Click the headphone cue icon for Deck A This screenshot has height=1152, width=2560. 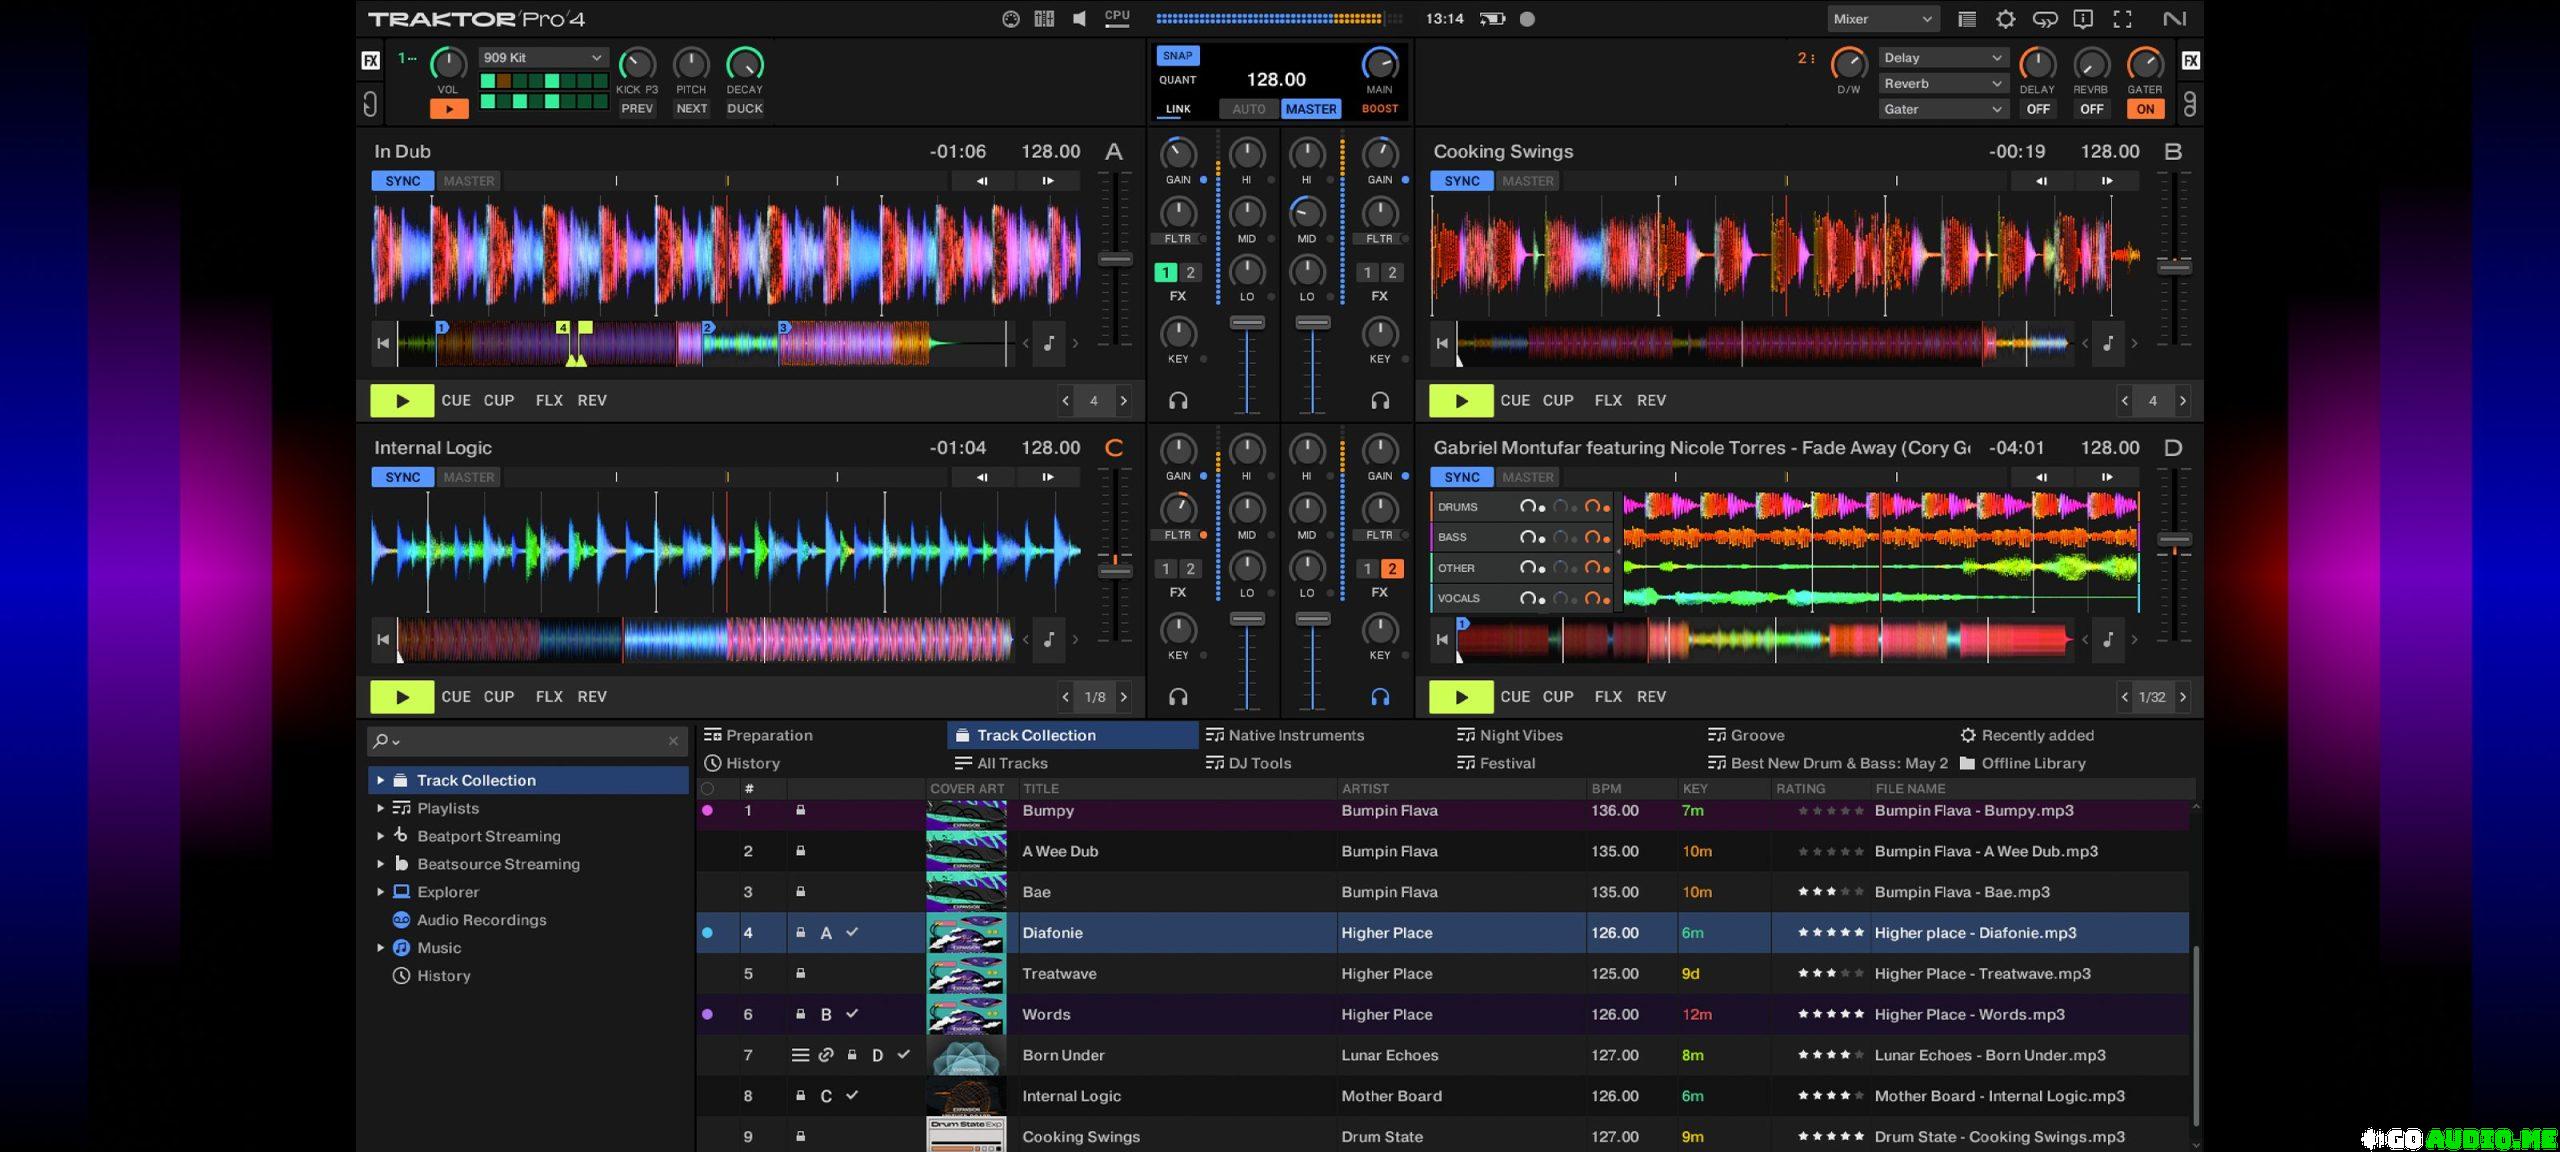[1178, 401]
